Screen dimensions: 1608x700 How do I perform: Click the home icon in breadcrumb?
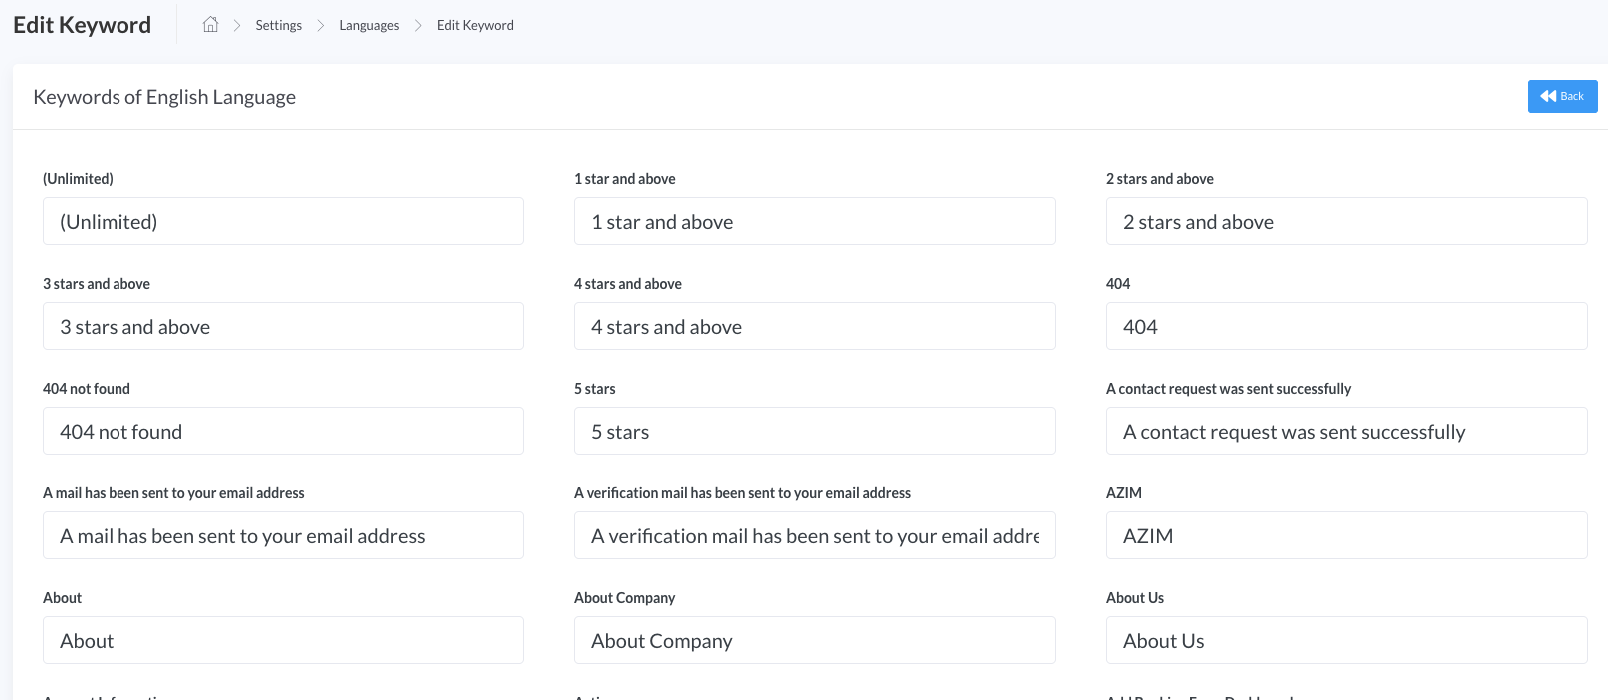click(210, 25)
